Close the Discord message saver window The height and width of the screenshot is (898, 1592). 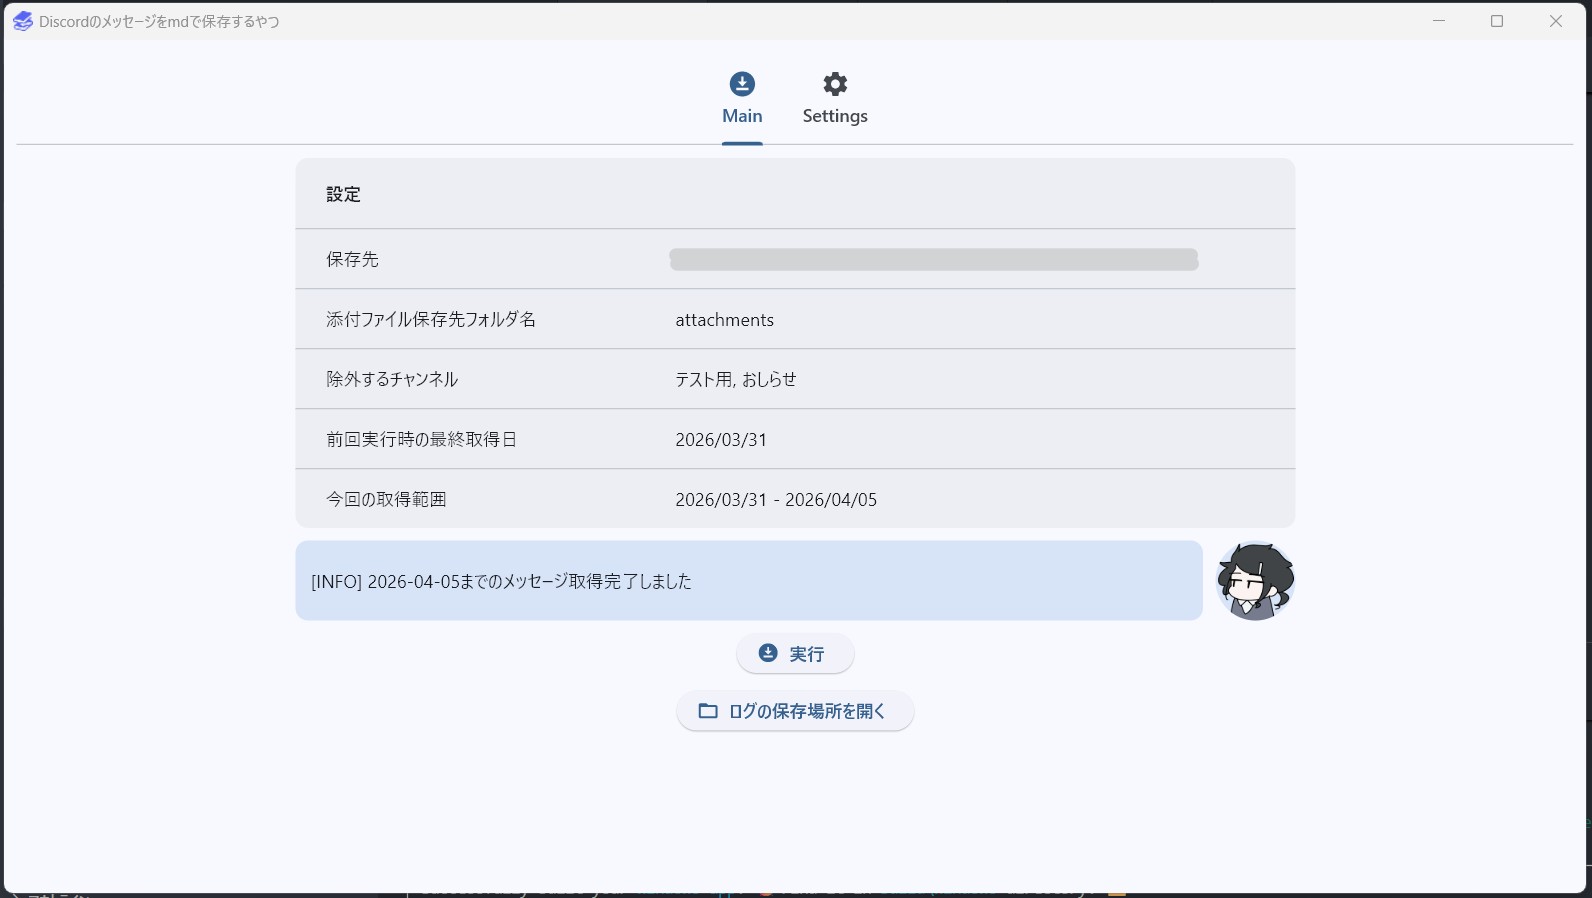pyautogui.click(x=1555, y=21)
